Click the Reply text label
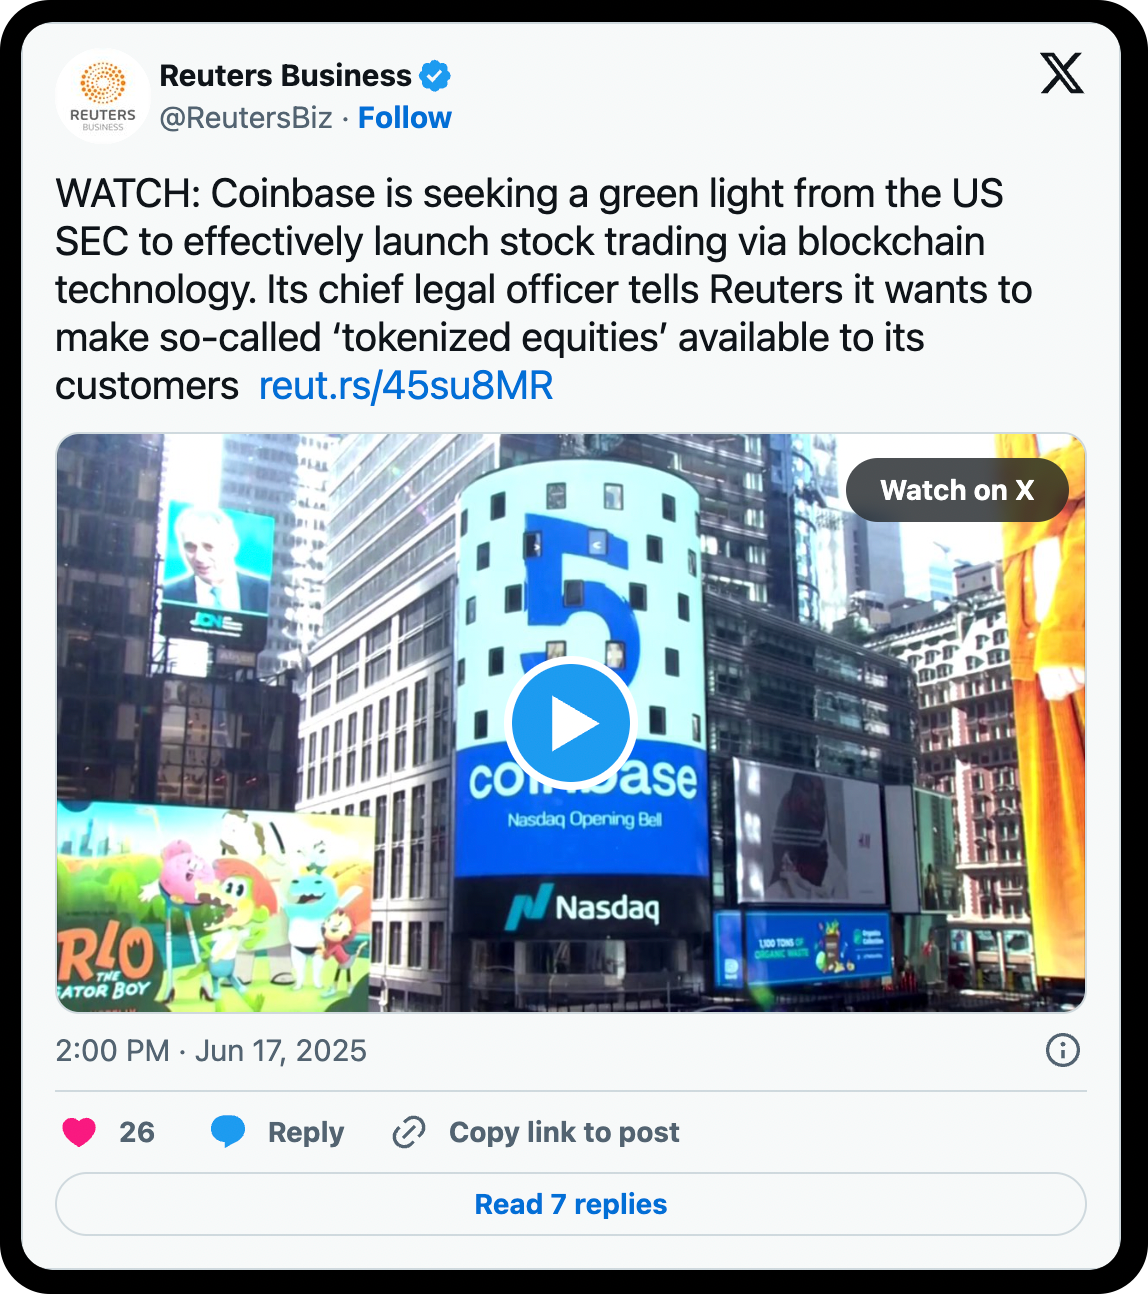Screen dimensions: 1148x1294 point(306,1132)
